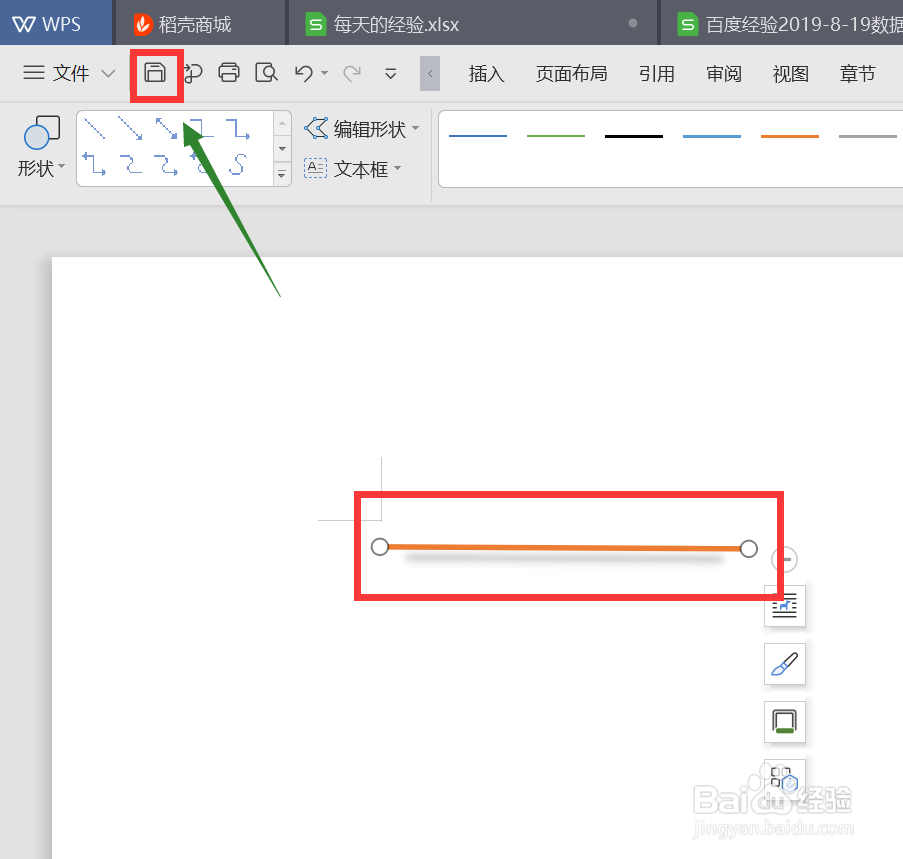Expand the full shape gallery list
The width and height of the screenshot is (903, 859).
coord(282,173)
